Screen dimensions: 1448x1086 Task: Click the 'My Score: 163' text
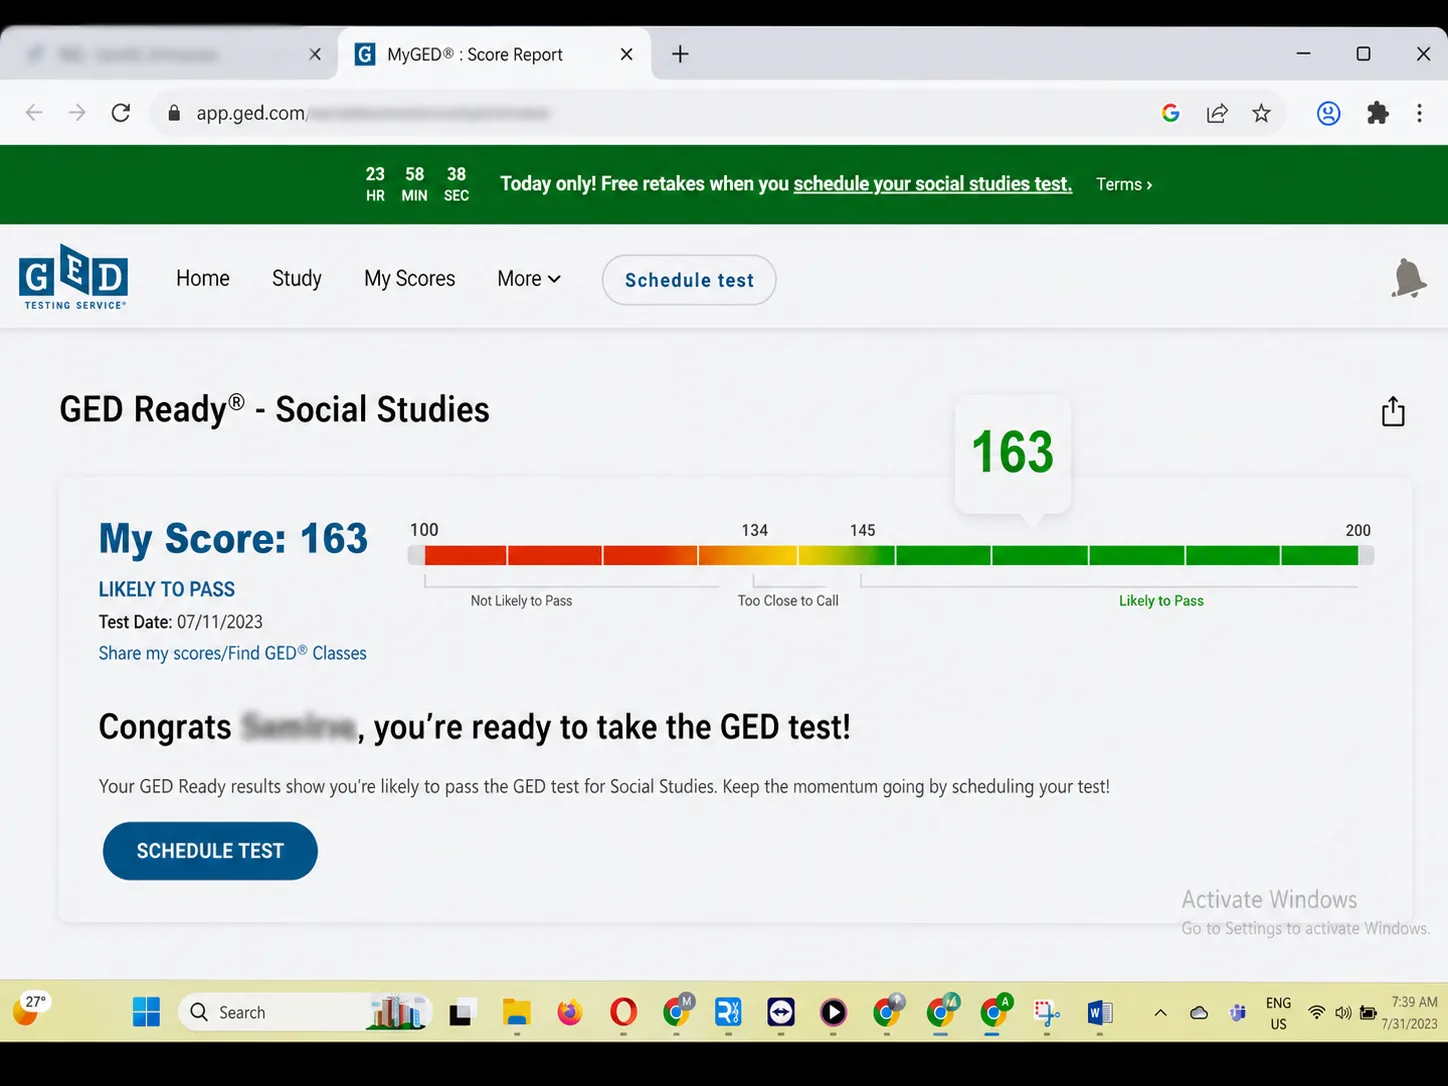(x=233, y=539)
